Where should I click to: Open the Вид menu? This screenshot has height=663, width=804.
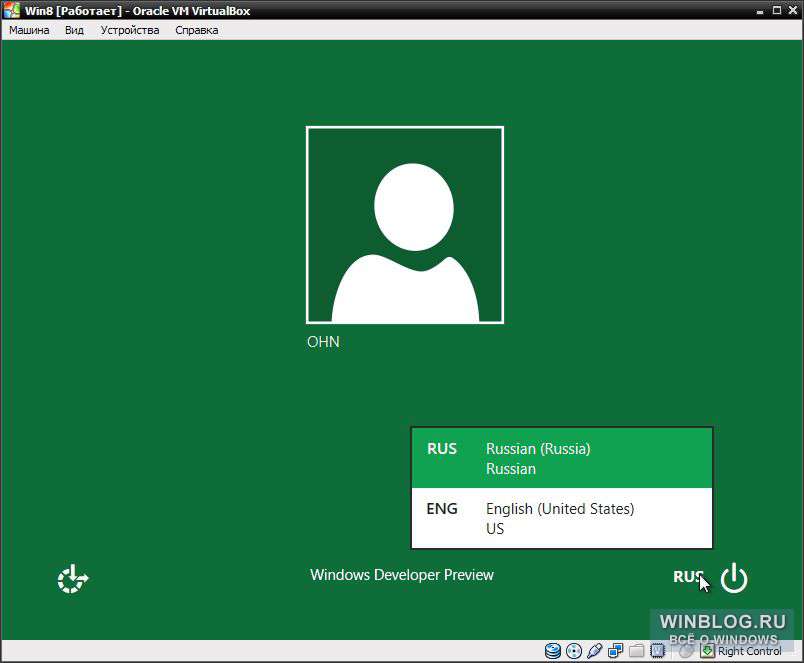click(x=74, y=30)
